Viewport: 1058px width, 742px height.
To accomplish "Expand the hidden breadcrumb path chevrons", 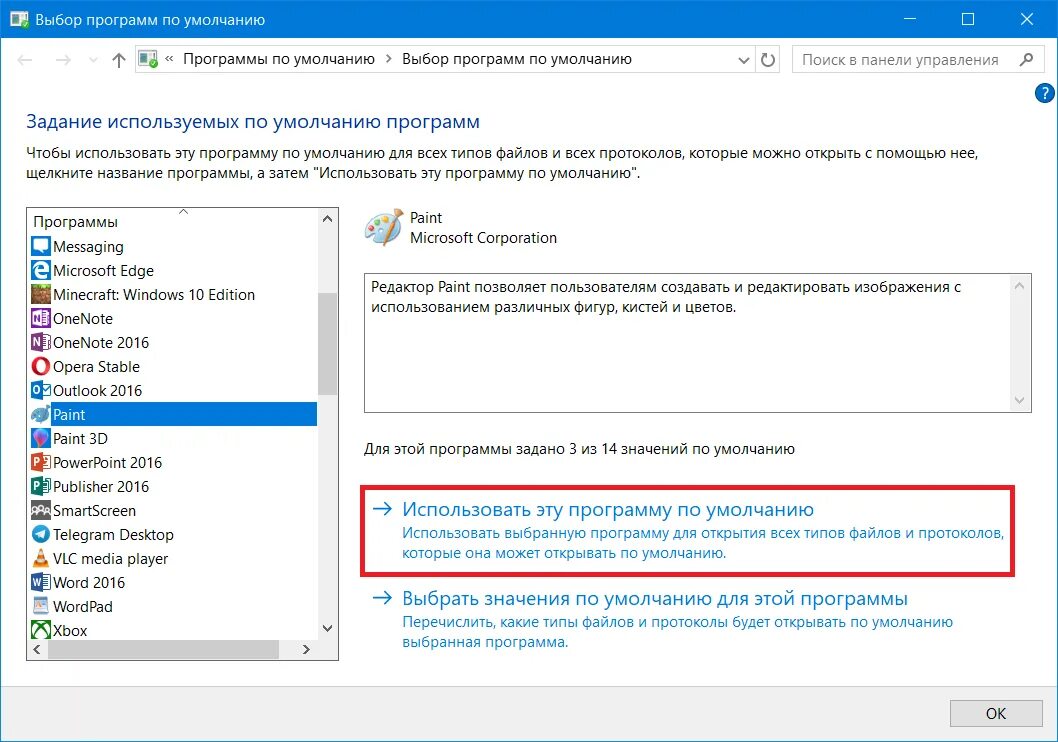I will pyautogui.click(x=169, y=59).
